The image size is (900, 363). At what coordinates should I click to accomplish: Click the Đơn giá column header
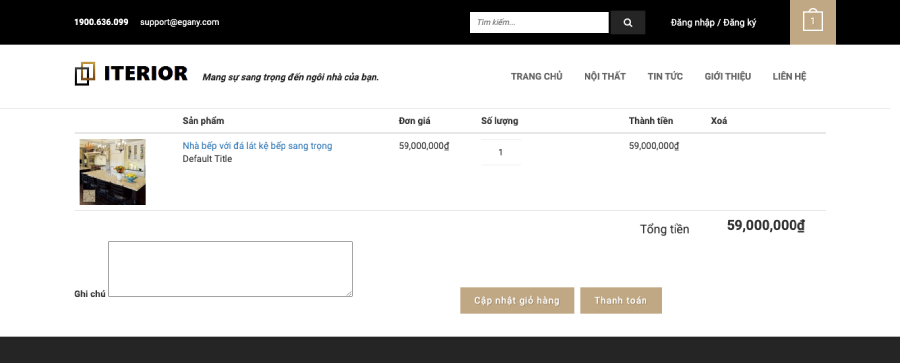[x=414, y=121]
